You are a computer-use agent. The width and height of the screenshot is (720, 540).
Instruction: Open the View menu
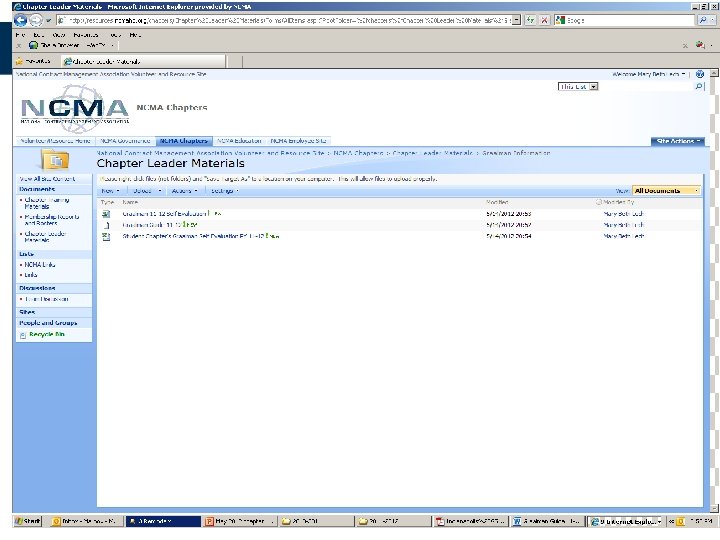click(58, 35)
